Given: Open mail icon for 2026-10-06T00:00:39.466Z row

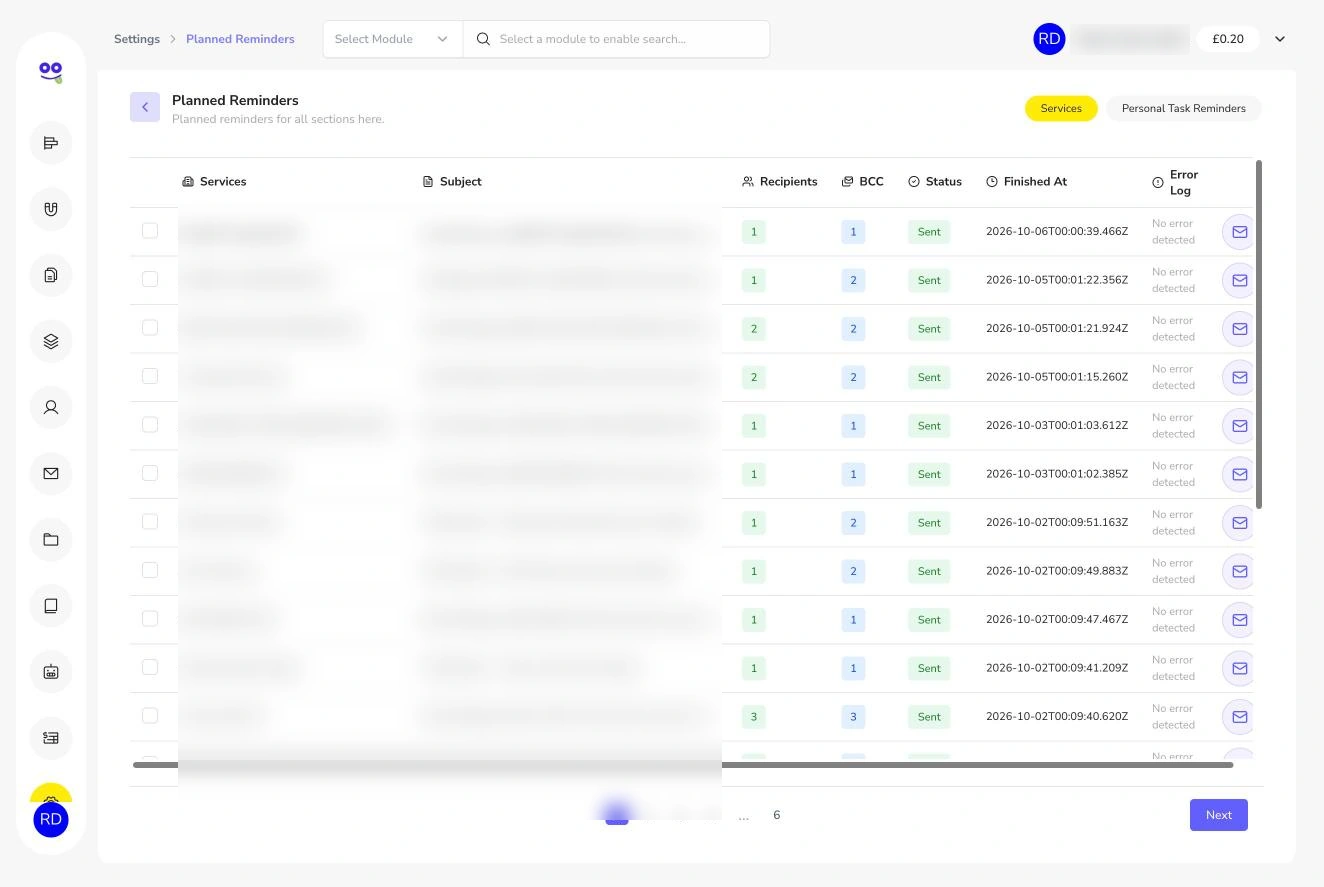Looking at the screenshot, I should [1239, 232].
